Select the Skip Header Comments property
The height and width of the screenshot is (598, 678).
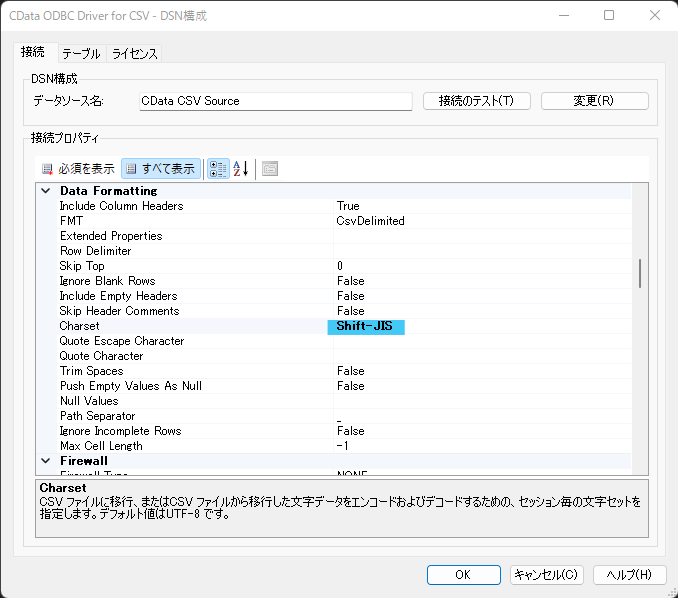119,311
